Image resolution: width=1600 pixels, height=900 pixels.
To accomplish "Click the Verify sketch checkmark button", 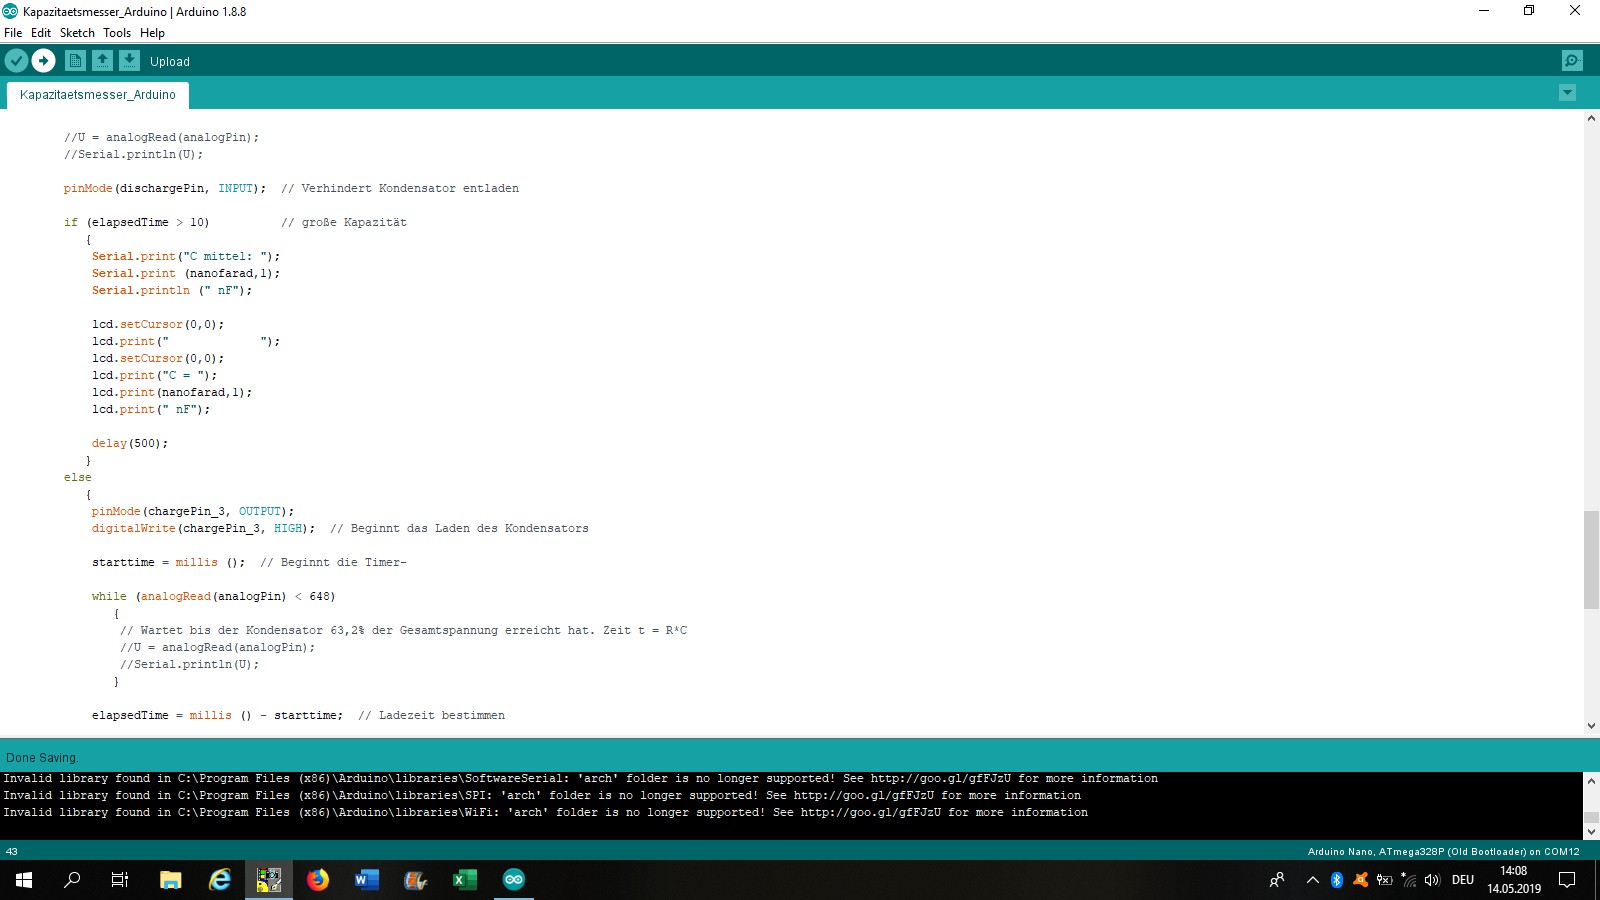I will click(16, 61).
